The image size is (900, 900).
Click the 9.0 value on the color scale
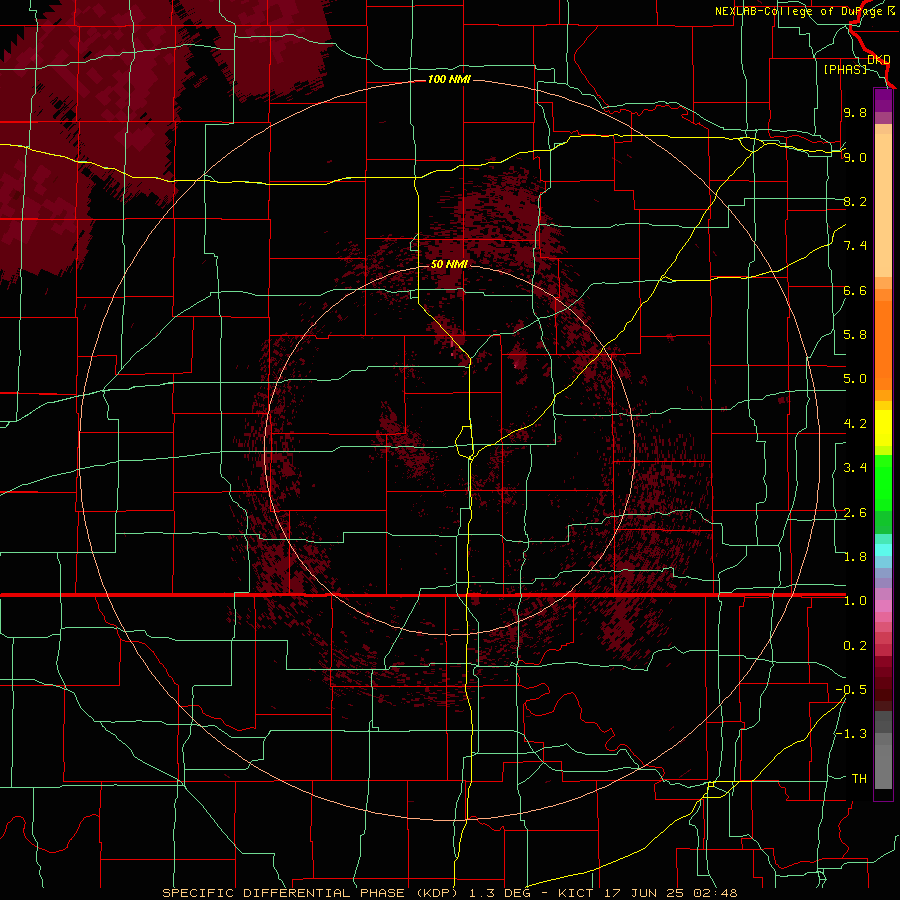coord(855,157)
